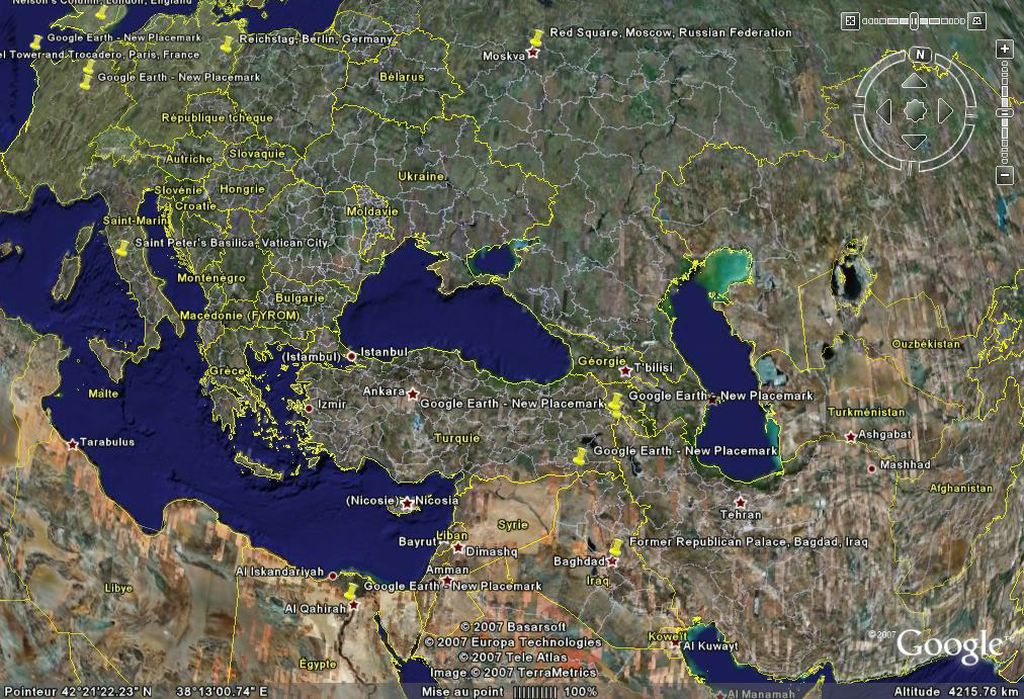The image size is (1024, 699).
Task: Click the Istanbul city dot marker
Action: click(x=351, y=356)
